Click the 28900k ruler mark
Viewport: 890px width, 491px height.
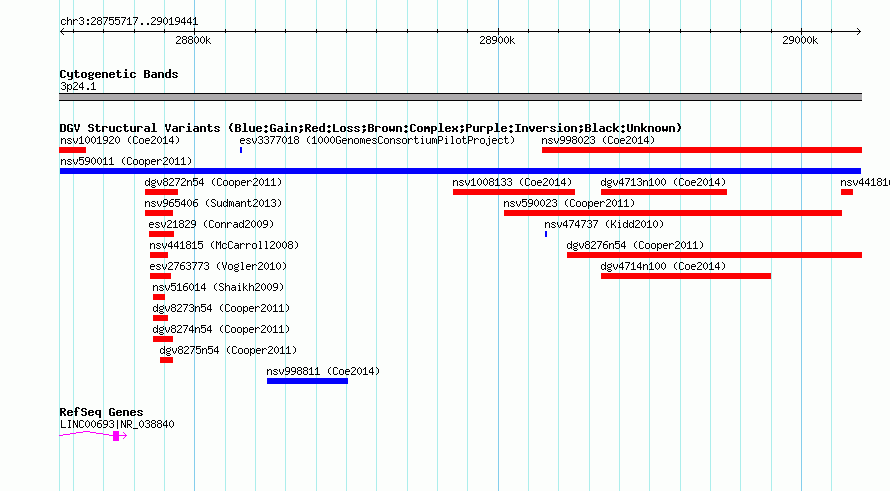point(497,40)
